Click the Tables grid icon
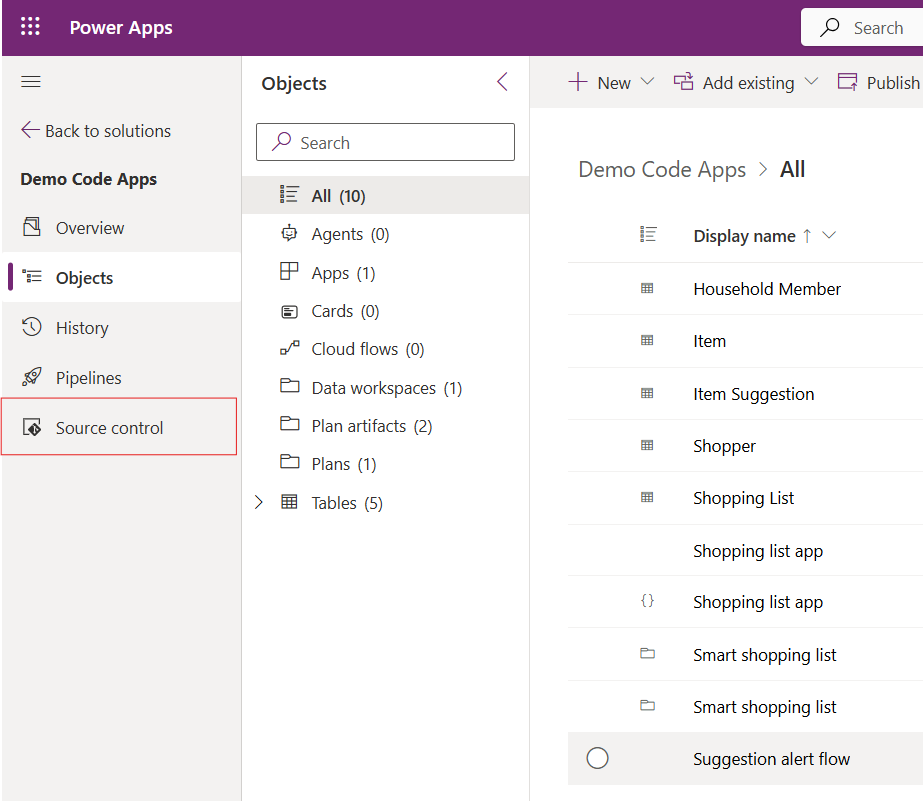Screen dimensions: 923x801 coord(289,501)
